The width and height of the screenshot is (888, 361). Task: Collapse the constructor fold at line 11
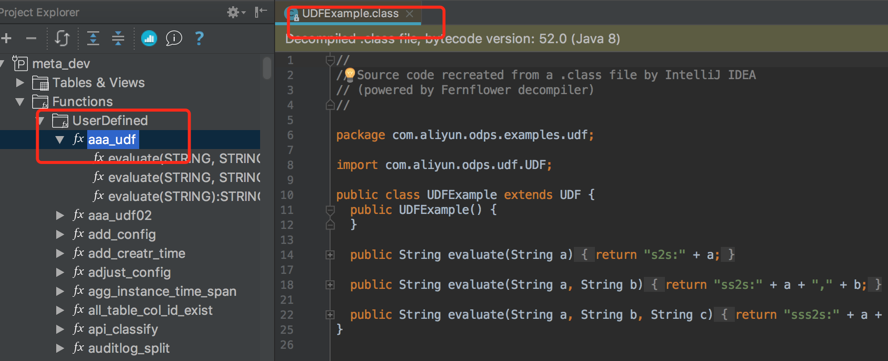tap(330, 210)
